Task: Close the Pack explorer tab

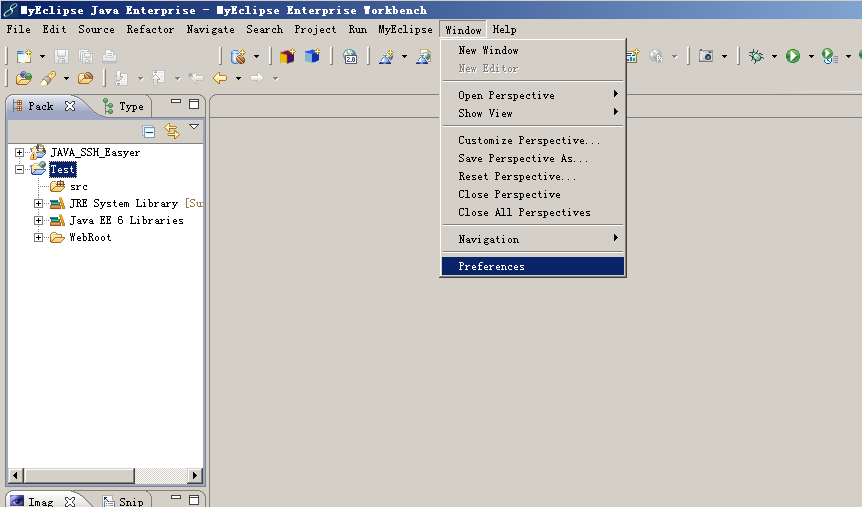Action: (70, 106)
